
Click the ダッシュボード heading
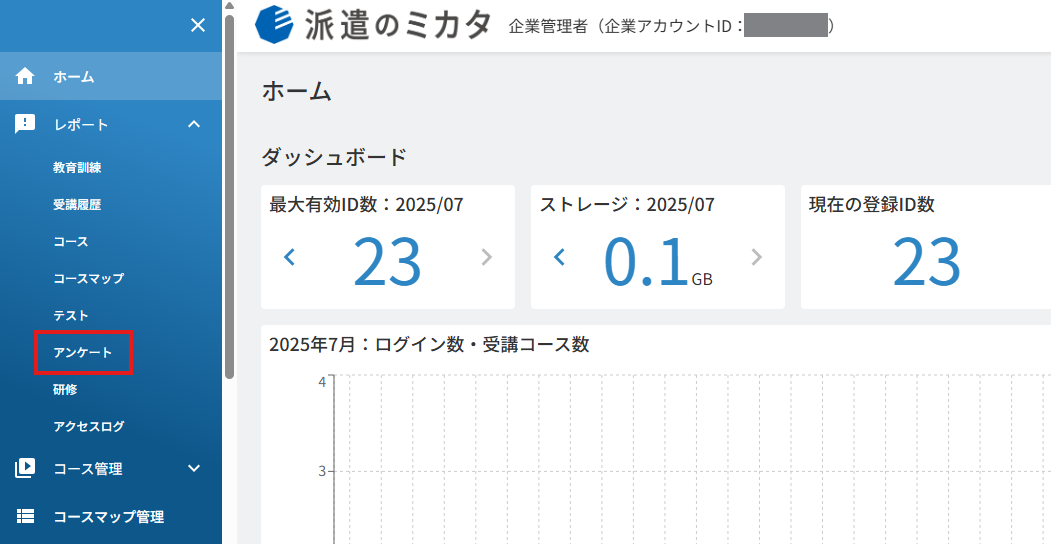click(x=334, y=157)
